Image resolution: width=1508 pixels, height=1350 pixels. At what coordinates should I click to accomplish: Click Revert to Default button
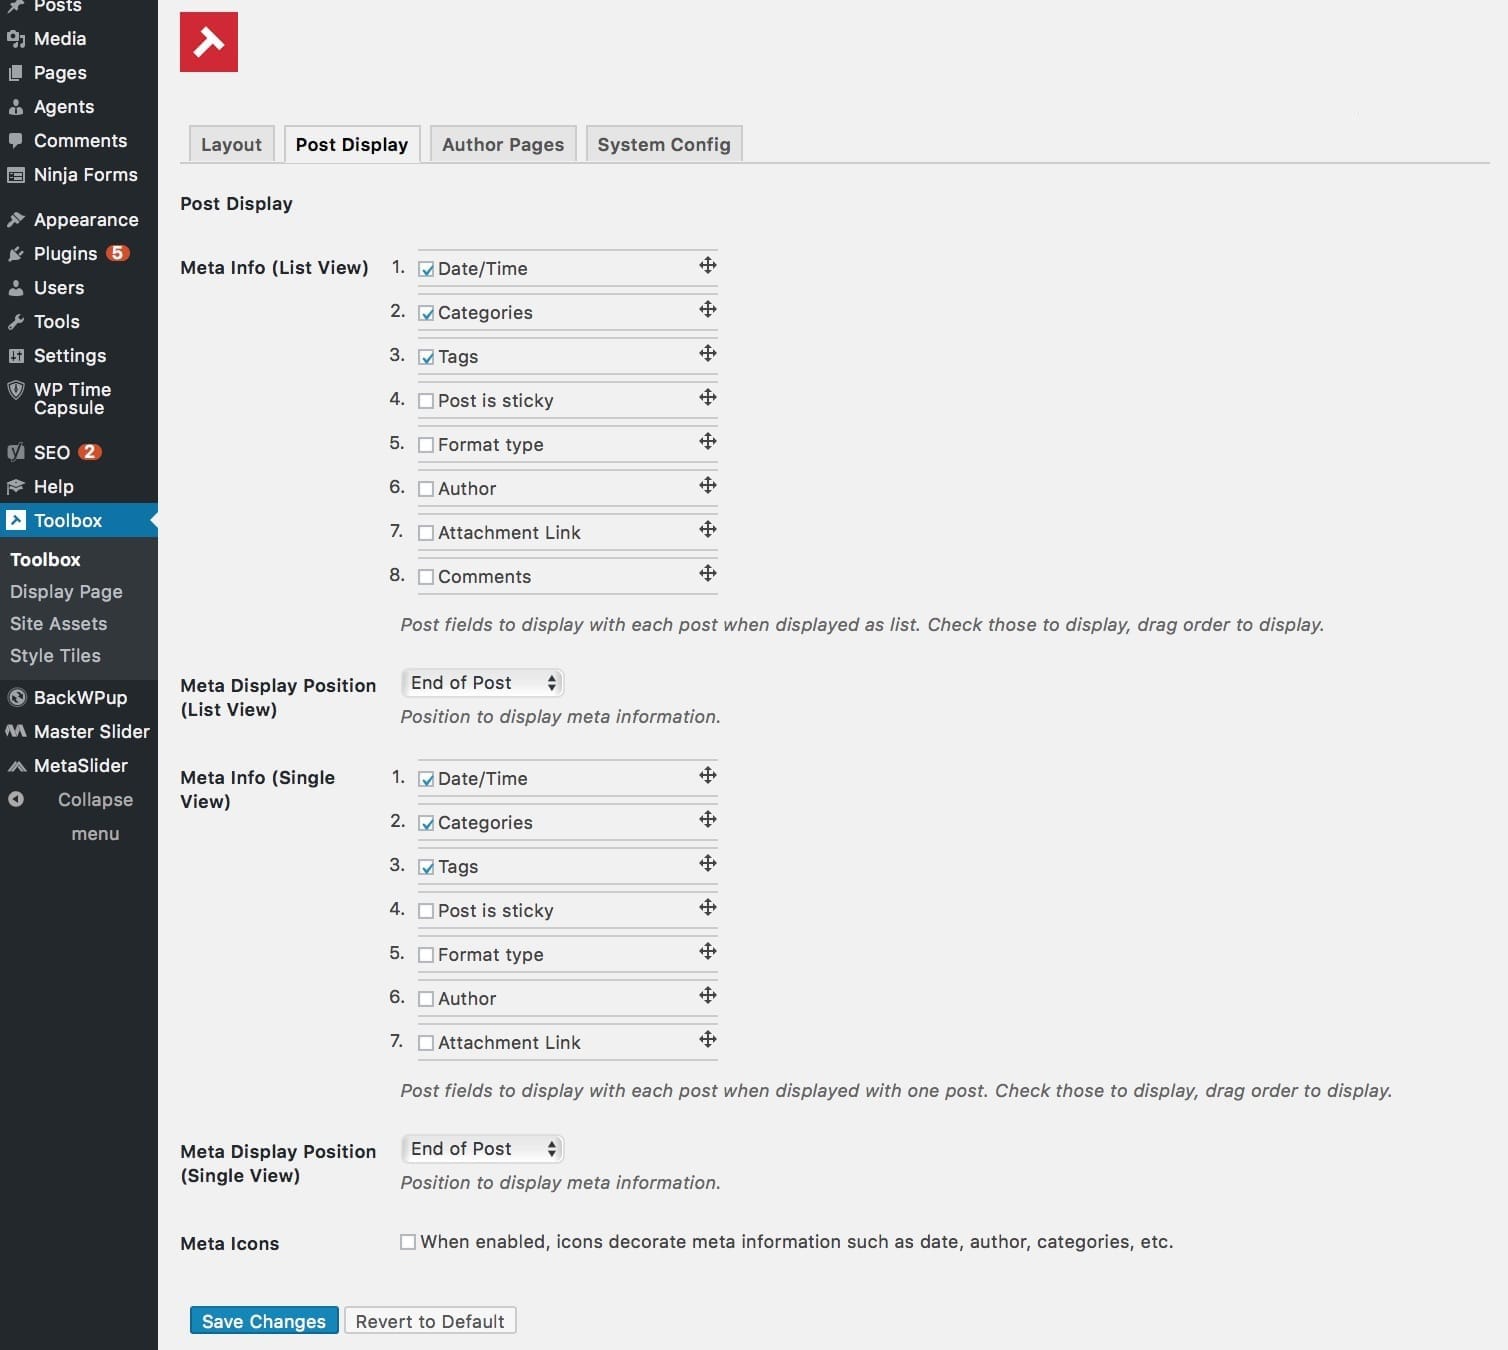pos(430,1321)
